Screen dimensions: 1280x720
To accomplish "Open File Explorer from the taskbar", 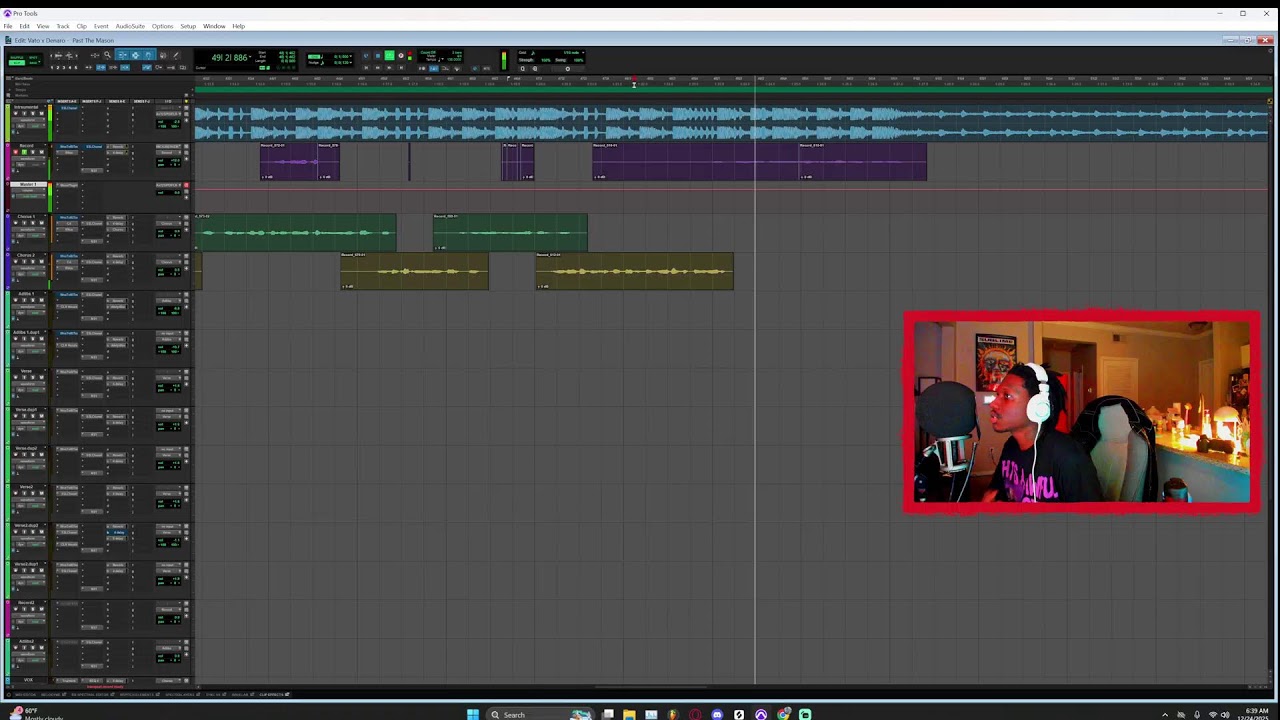I will click(629, 714).
